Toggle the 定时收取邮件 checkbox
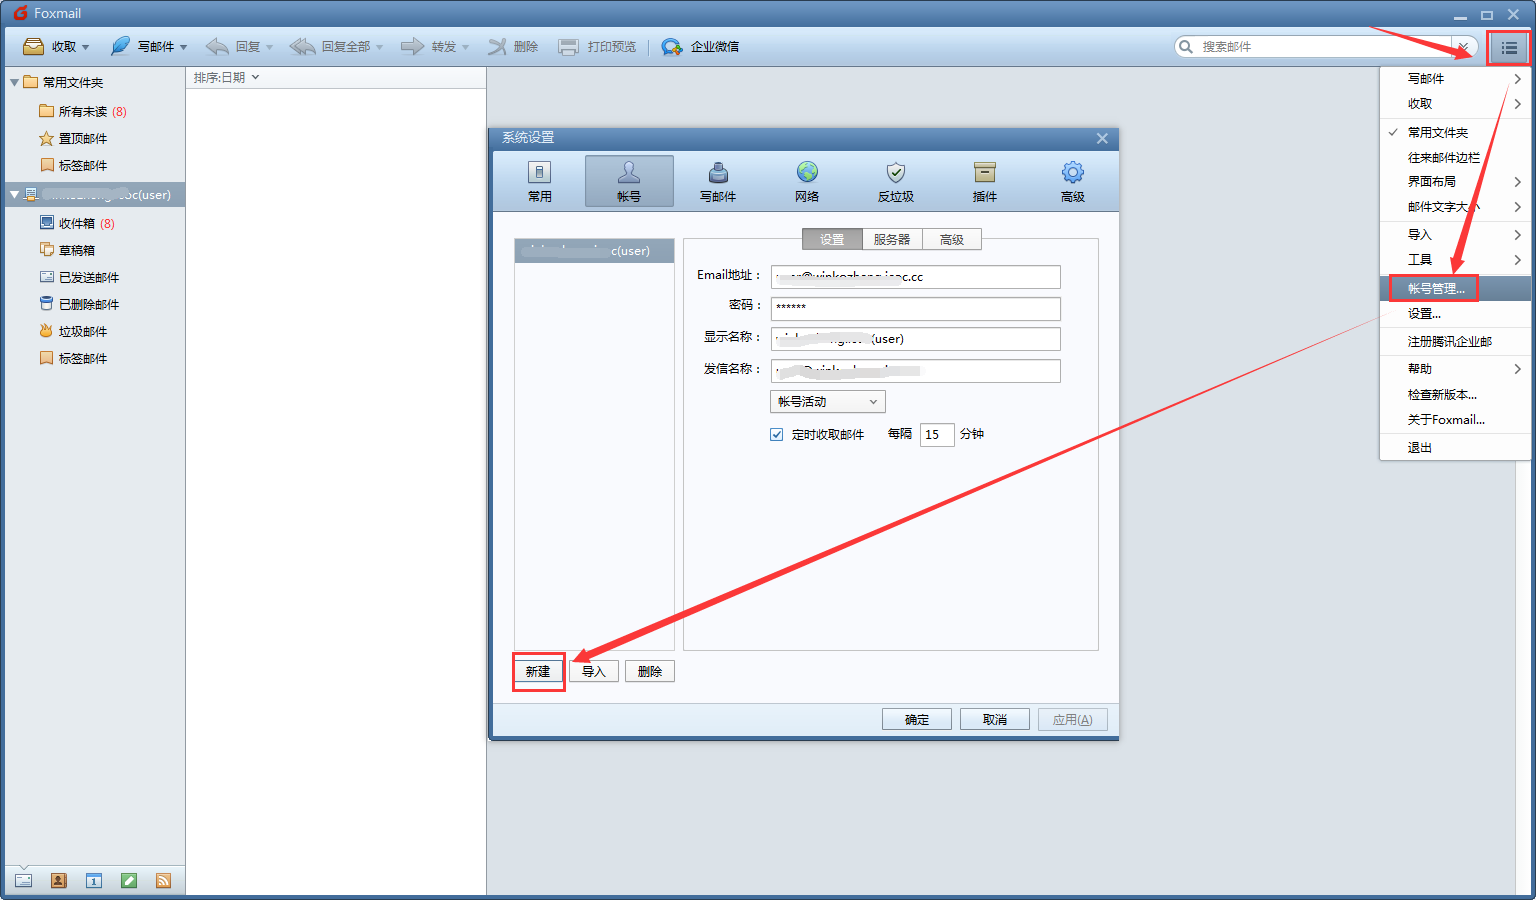 click(776, 434)
